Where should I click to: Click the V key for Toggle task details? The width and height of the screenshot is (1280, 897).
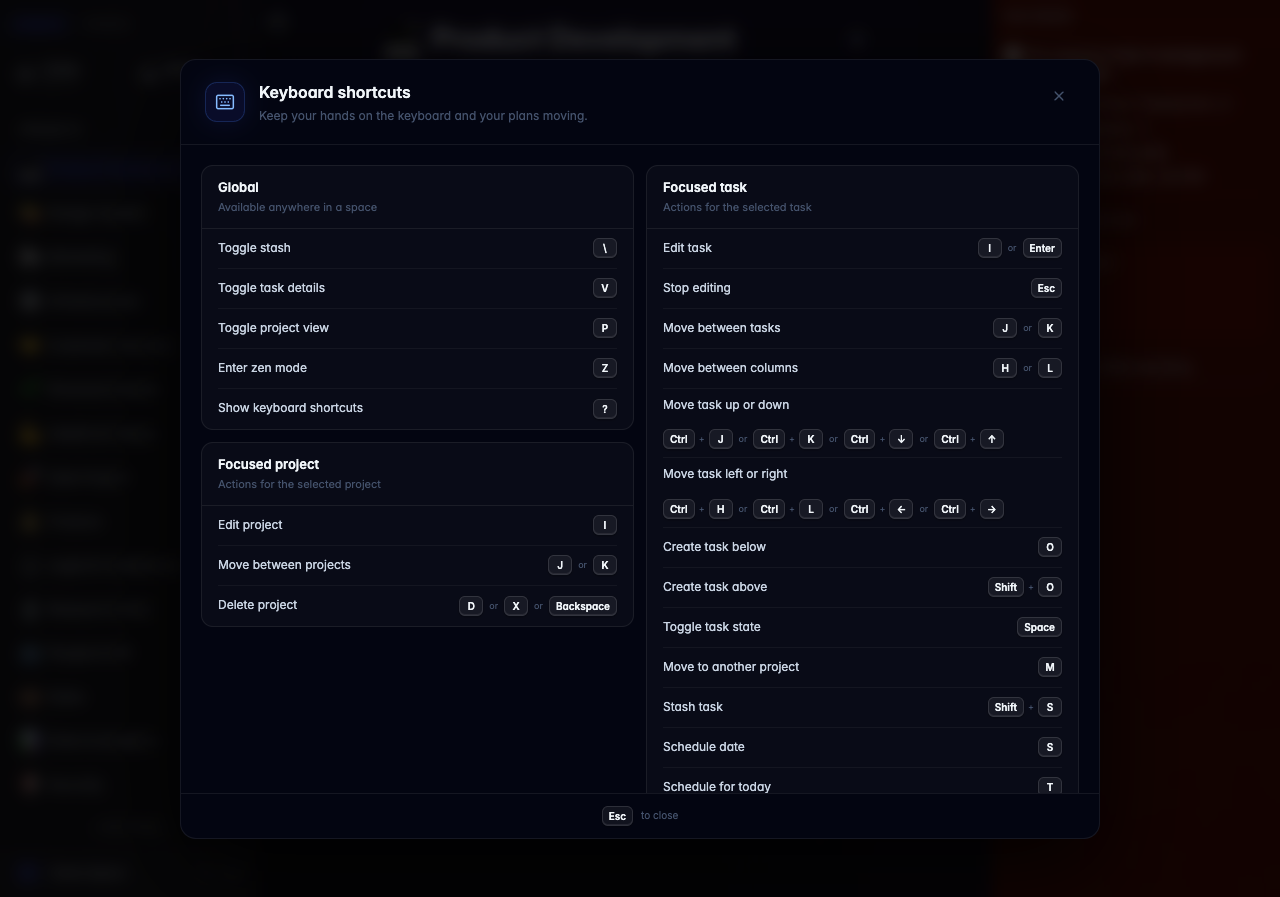point(605,288)
